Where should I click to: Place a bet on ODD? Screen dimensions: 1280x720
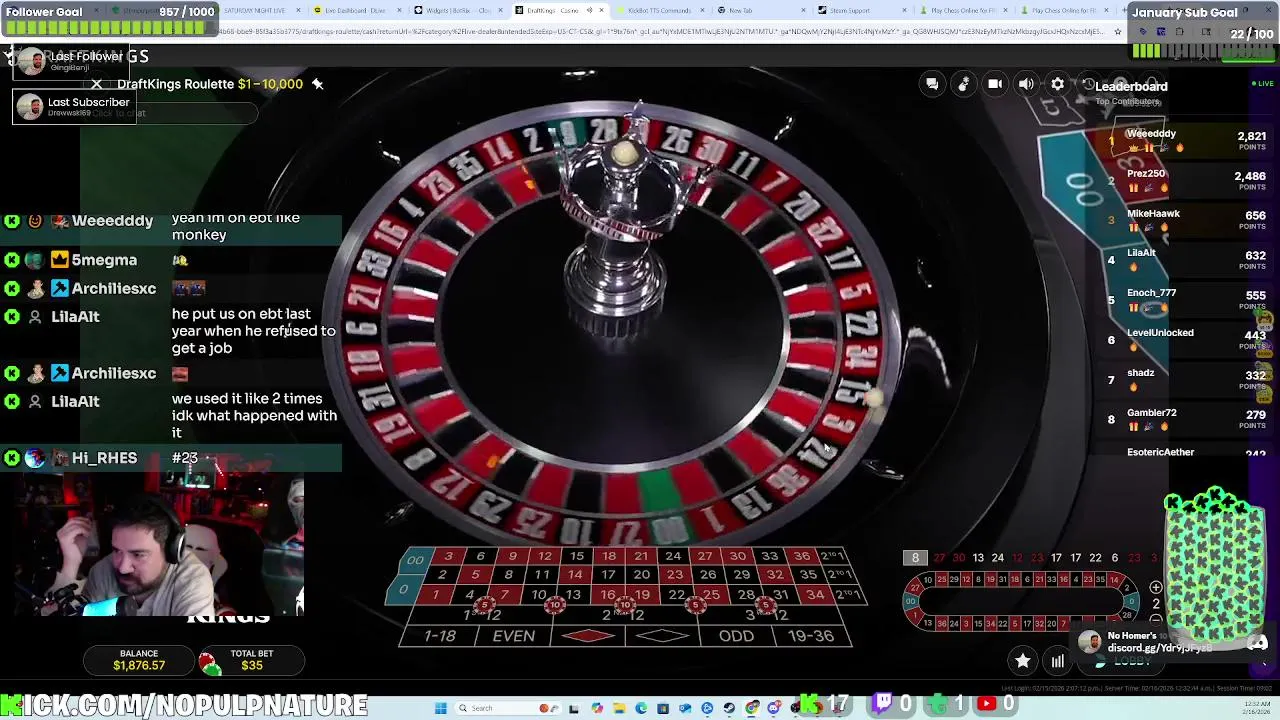click(x=736, y=636)
